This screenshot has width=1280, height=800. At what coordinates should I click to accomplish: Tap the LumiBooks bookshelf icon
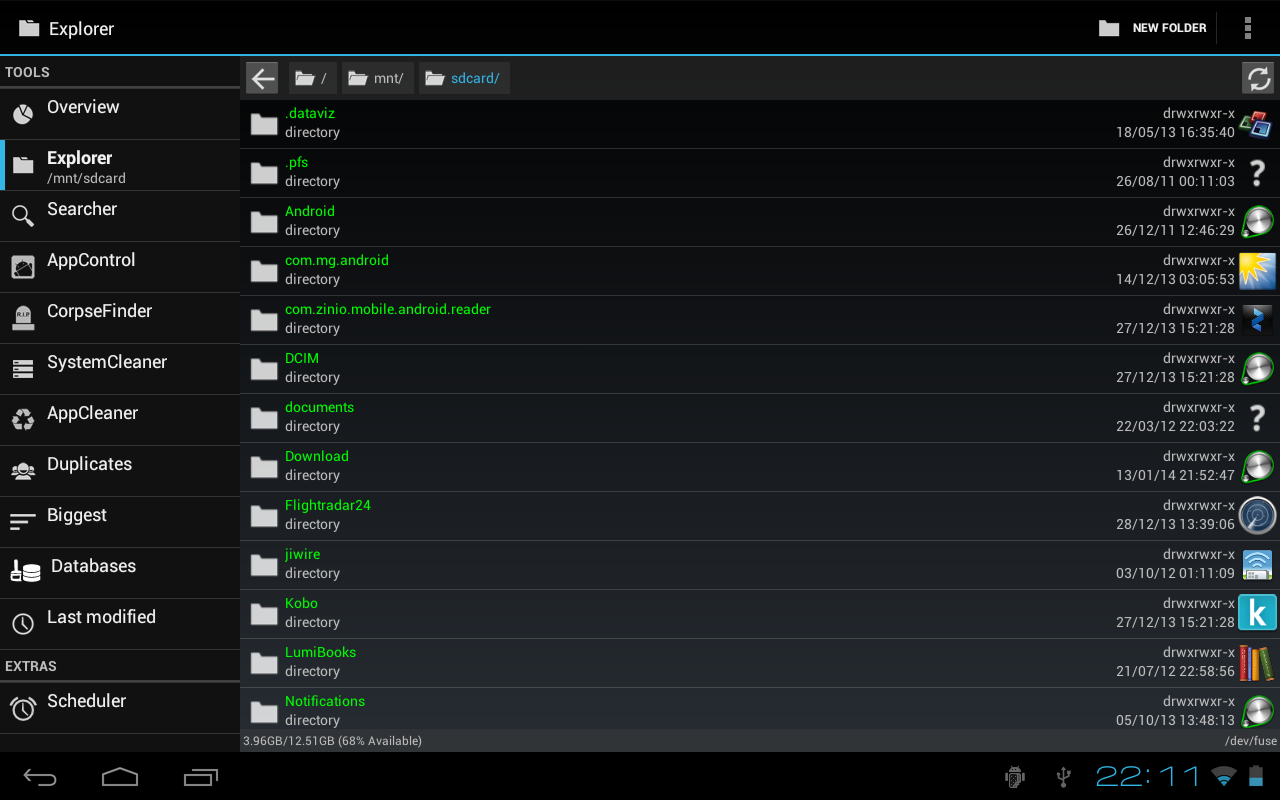[1257, 662]
